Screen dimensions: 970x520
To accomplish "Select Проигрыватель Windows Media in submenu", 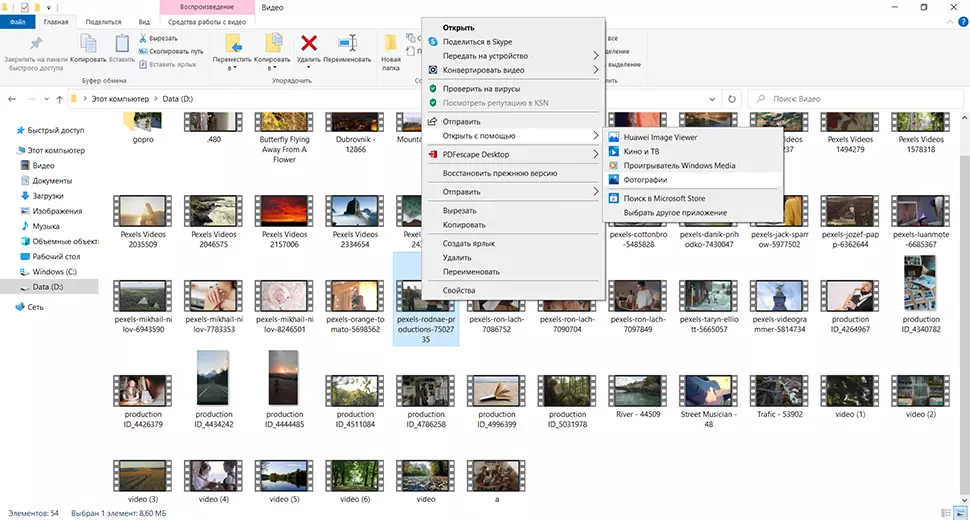I will 678,165.
